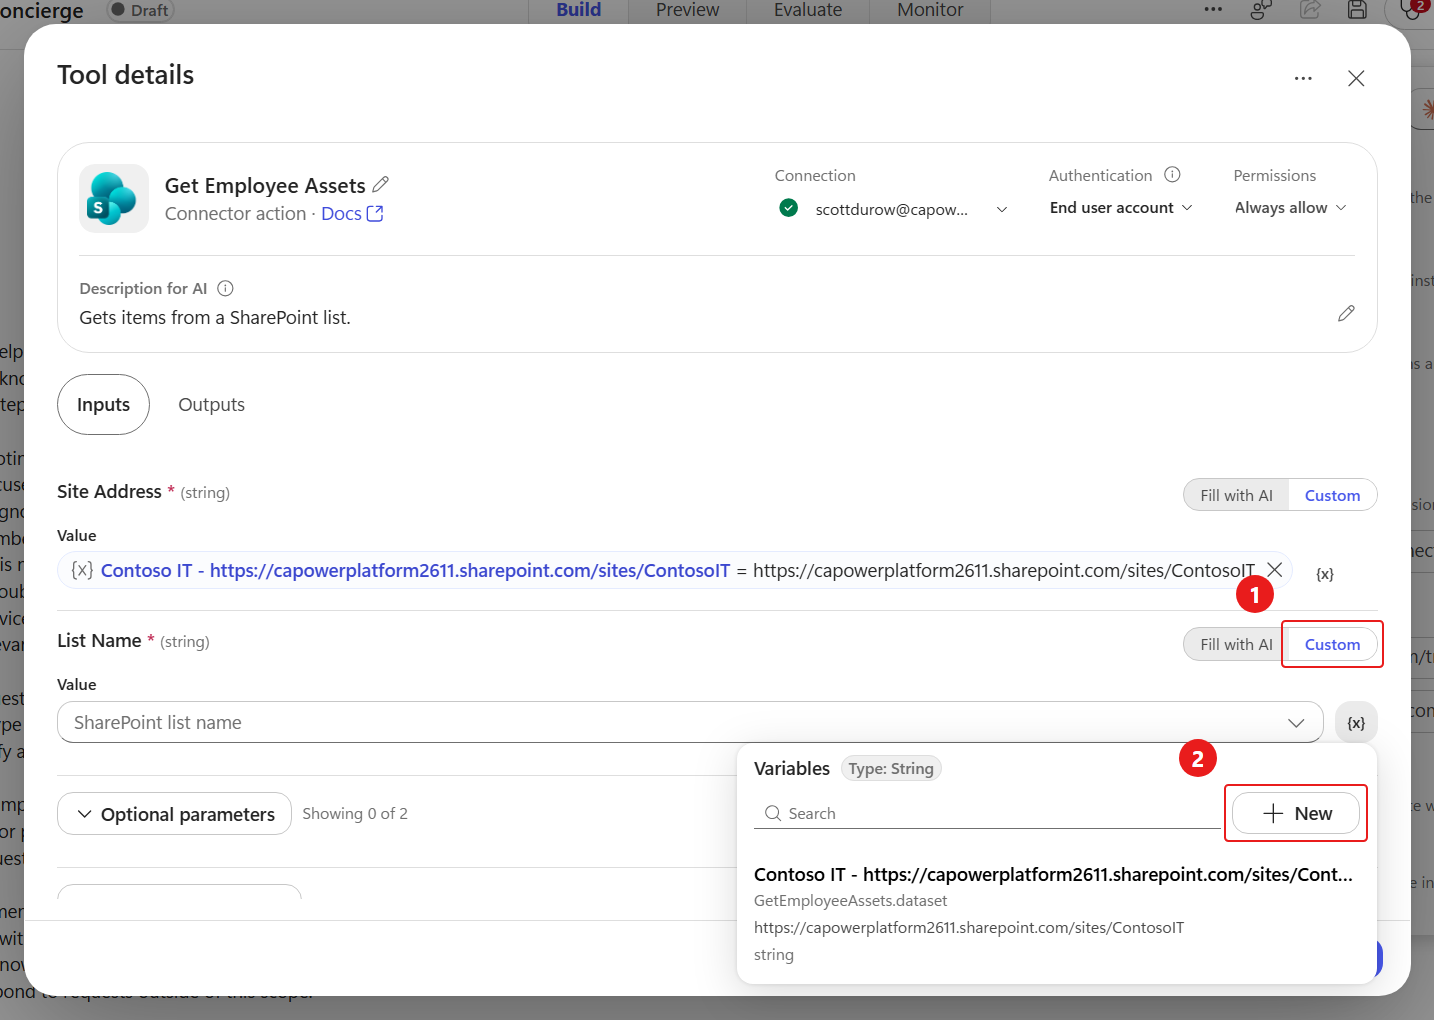Open the Docs link
The height and width of the screenshot is (1020, 1434).
(352, 214)
